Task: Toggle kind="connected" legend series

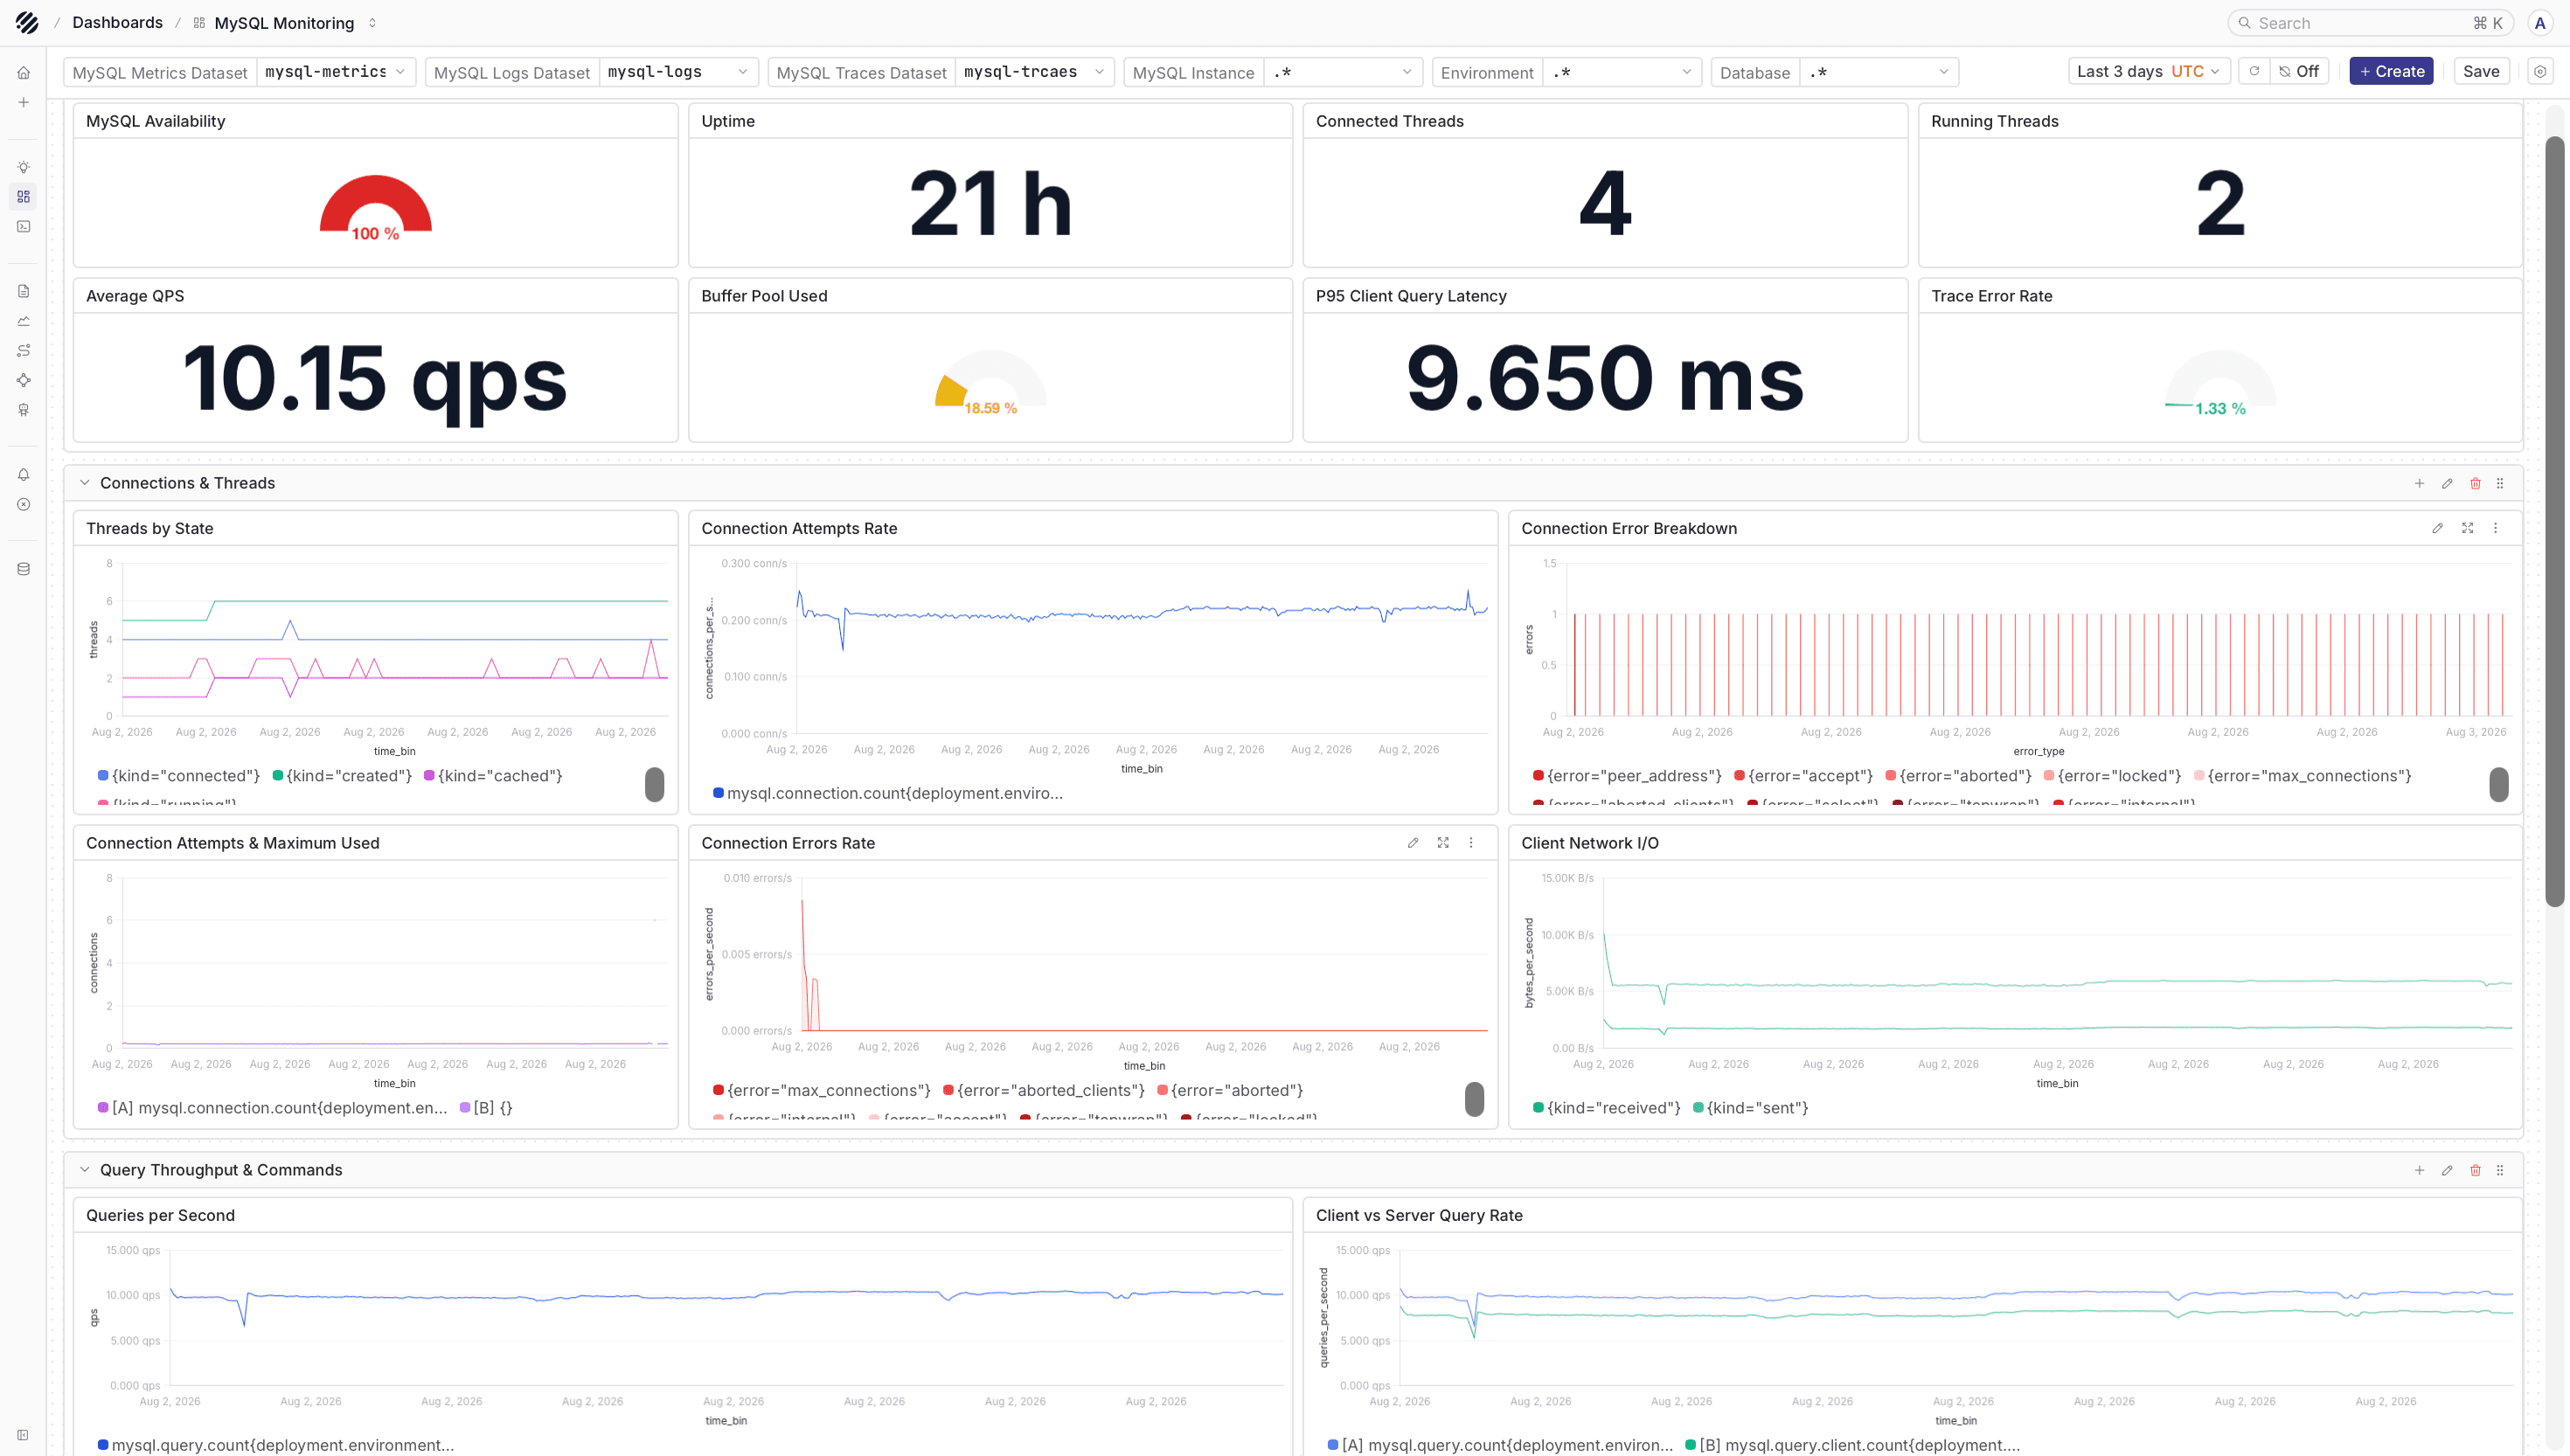Action: 179,776
